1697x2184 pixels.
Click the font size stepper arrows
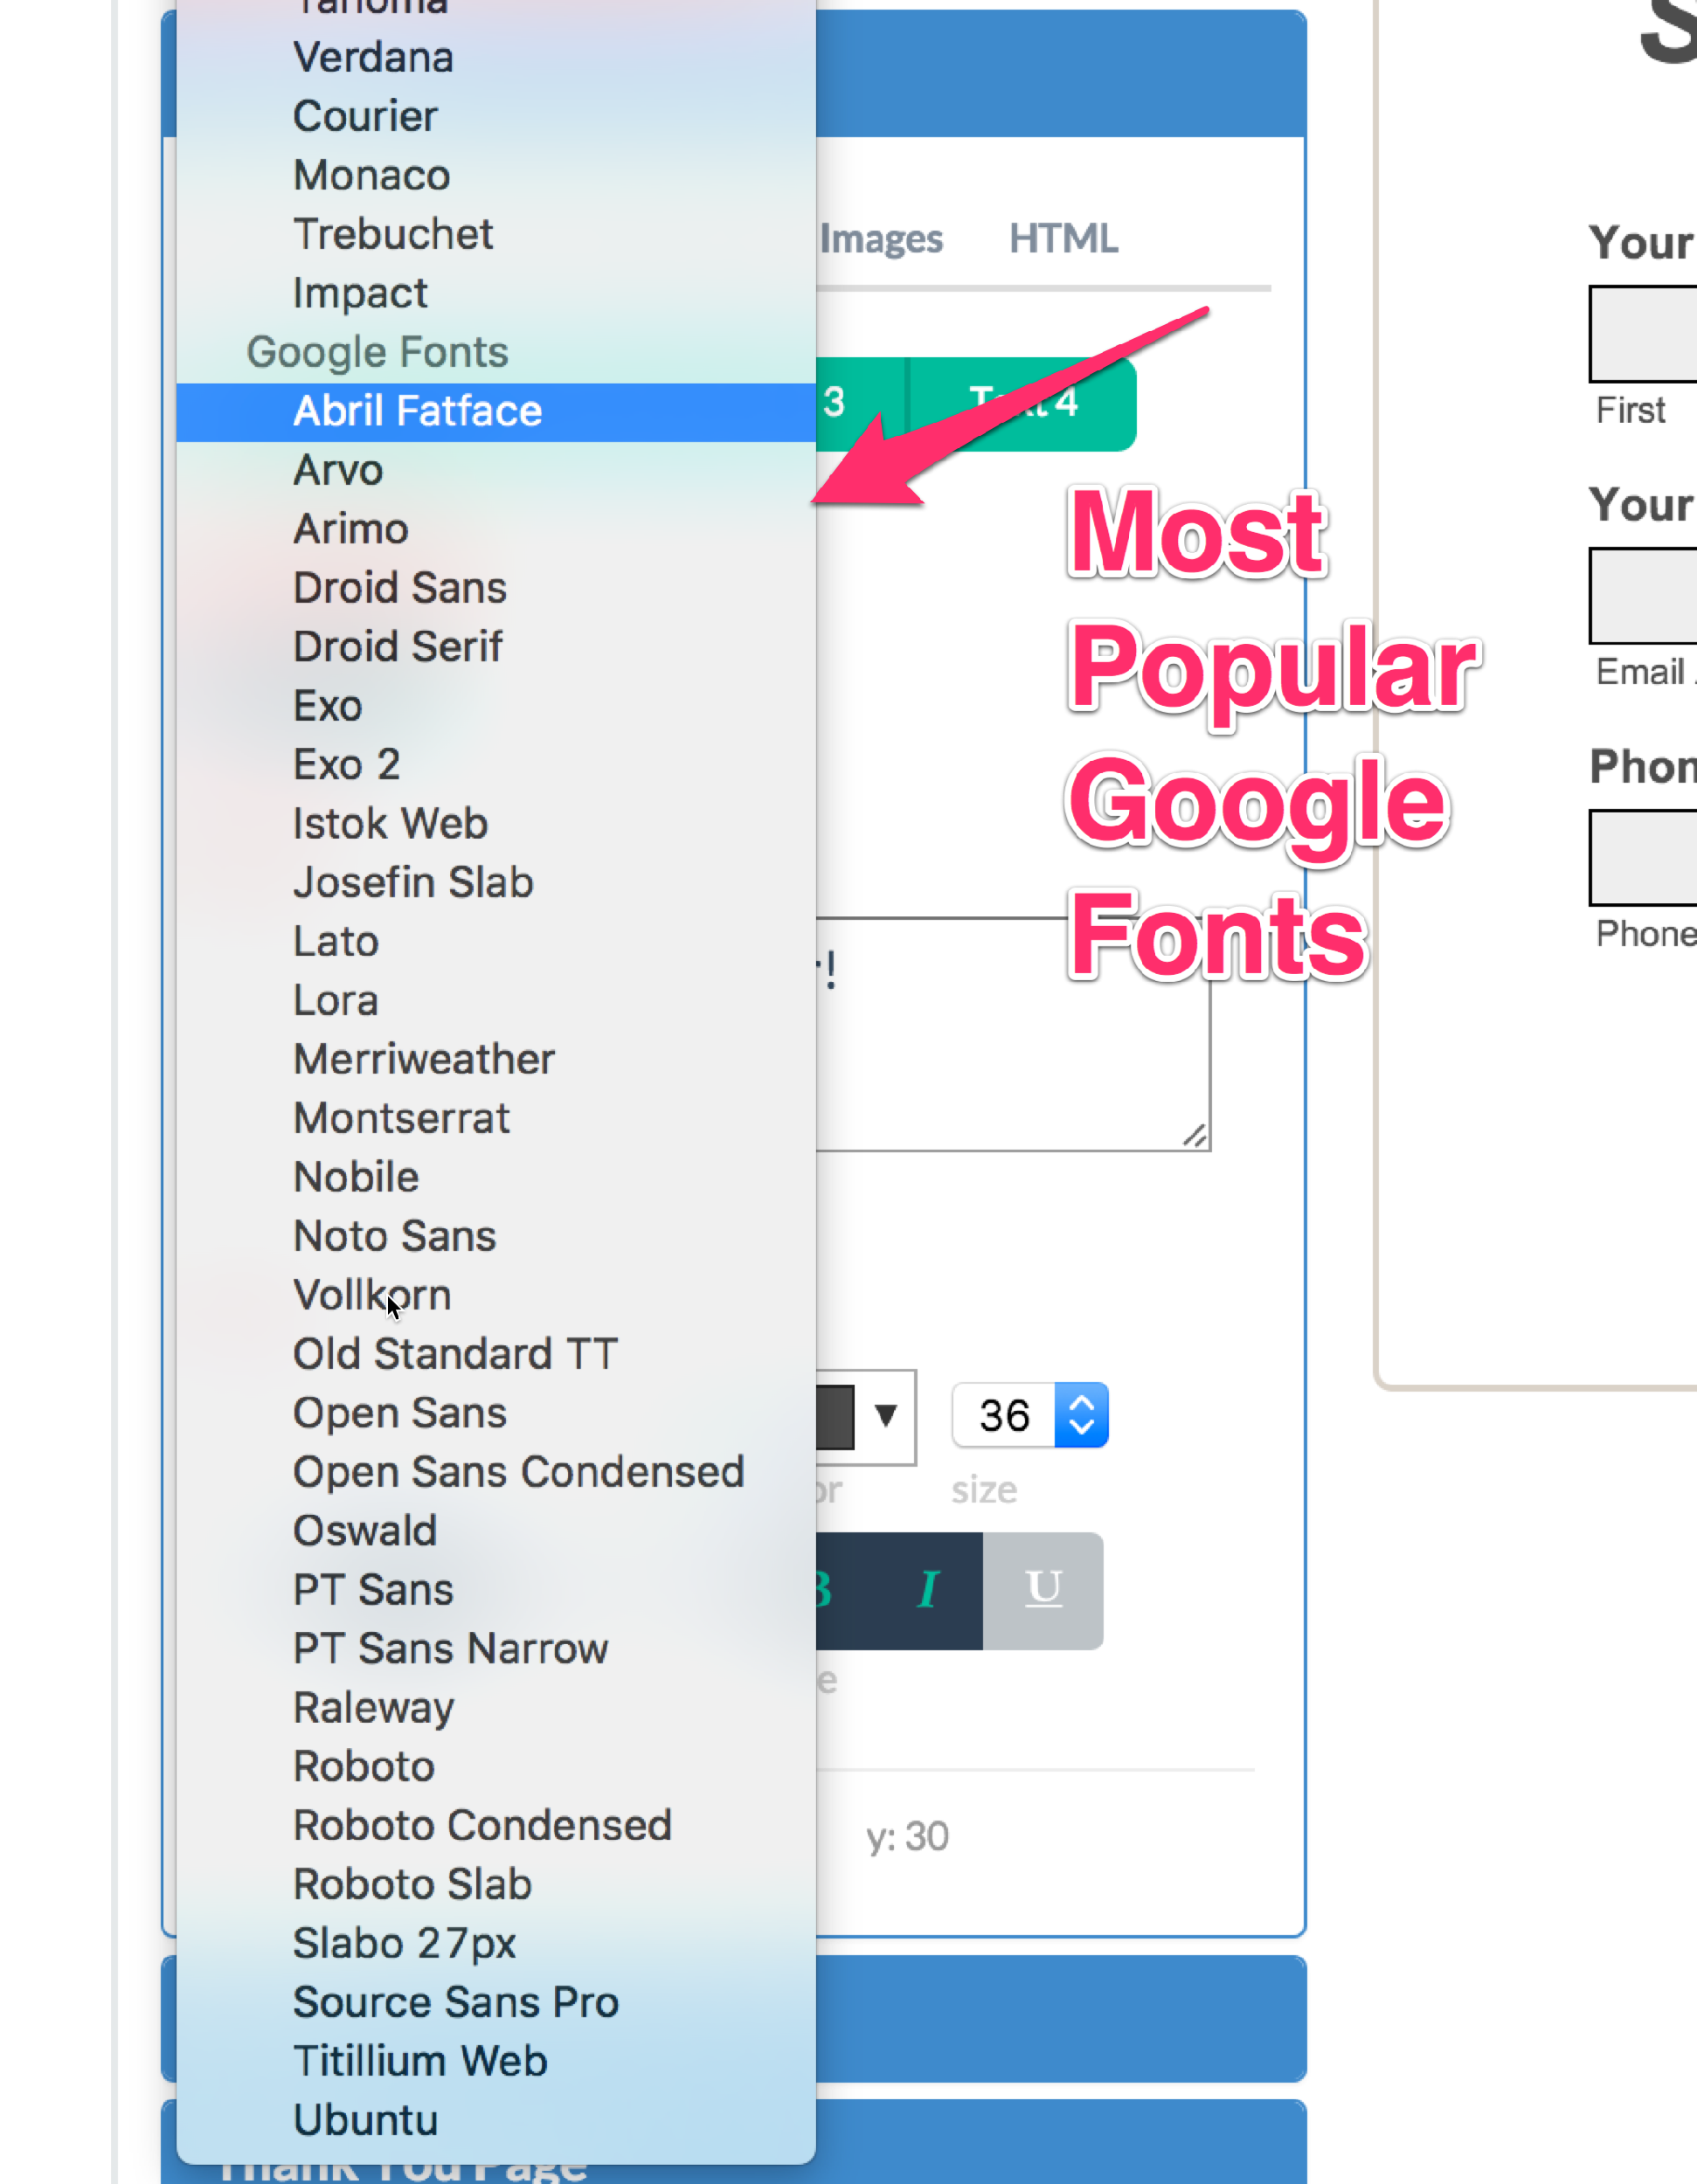pyautogui.click(x=1081, y=1415)
